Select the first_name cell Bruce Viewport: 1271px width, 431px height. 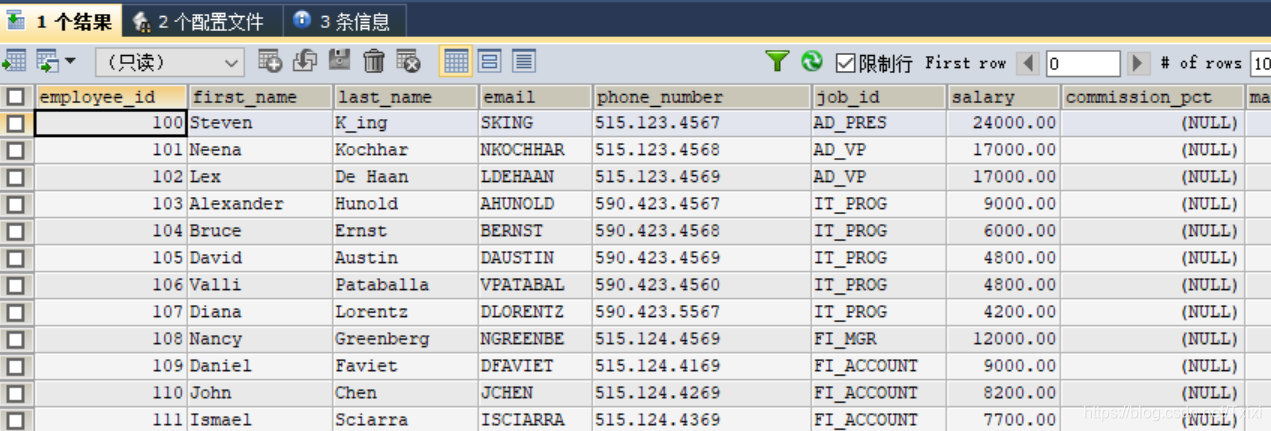pyautogui.click(x=260, y=231)
